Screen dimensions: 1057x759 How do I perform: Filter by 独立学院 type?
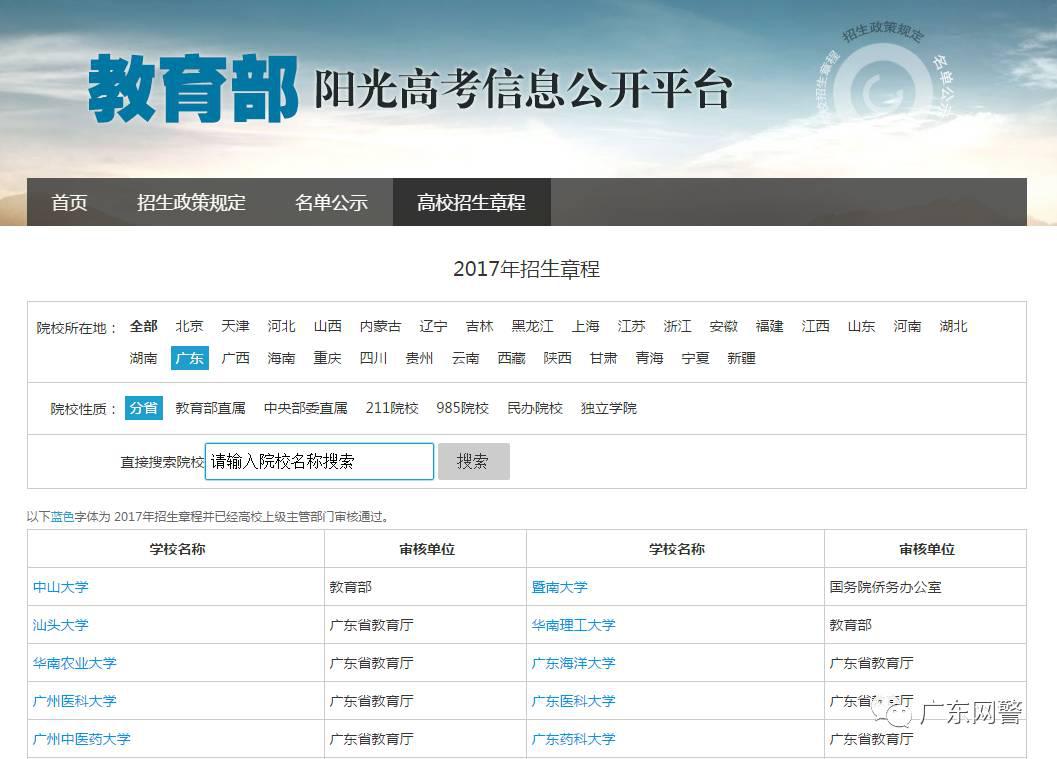pyautogui.click(x=608, y=408)
